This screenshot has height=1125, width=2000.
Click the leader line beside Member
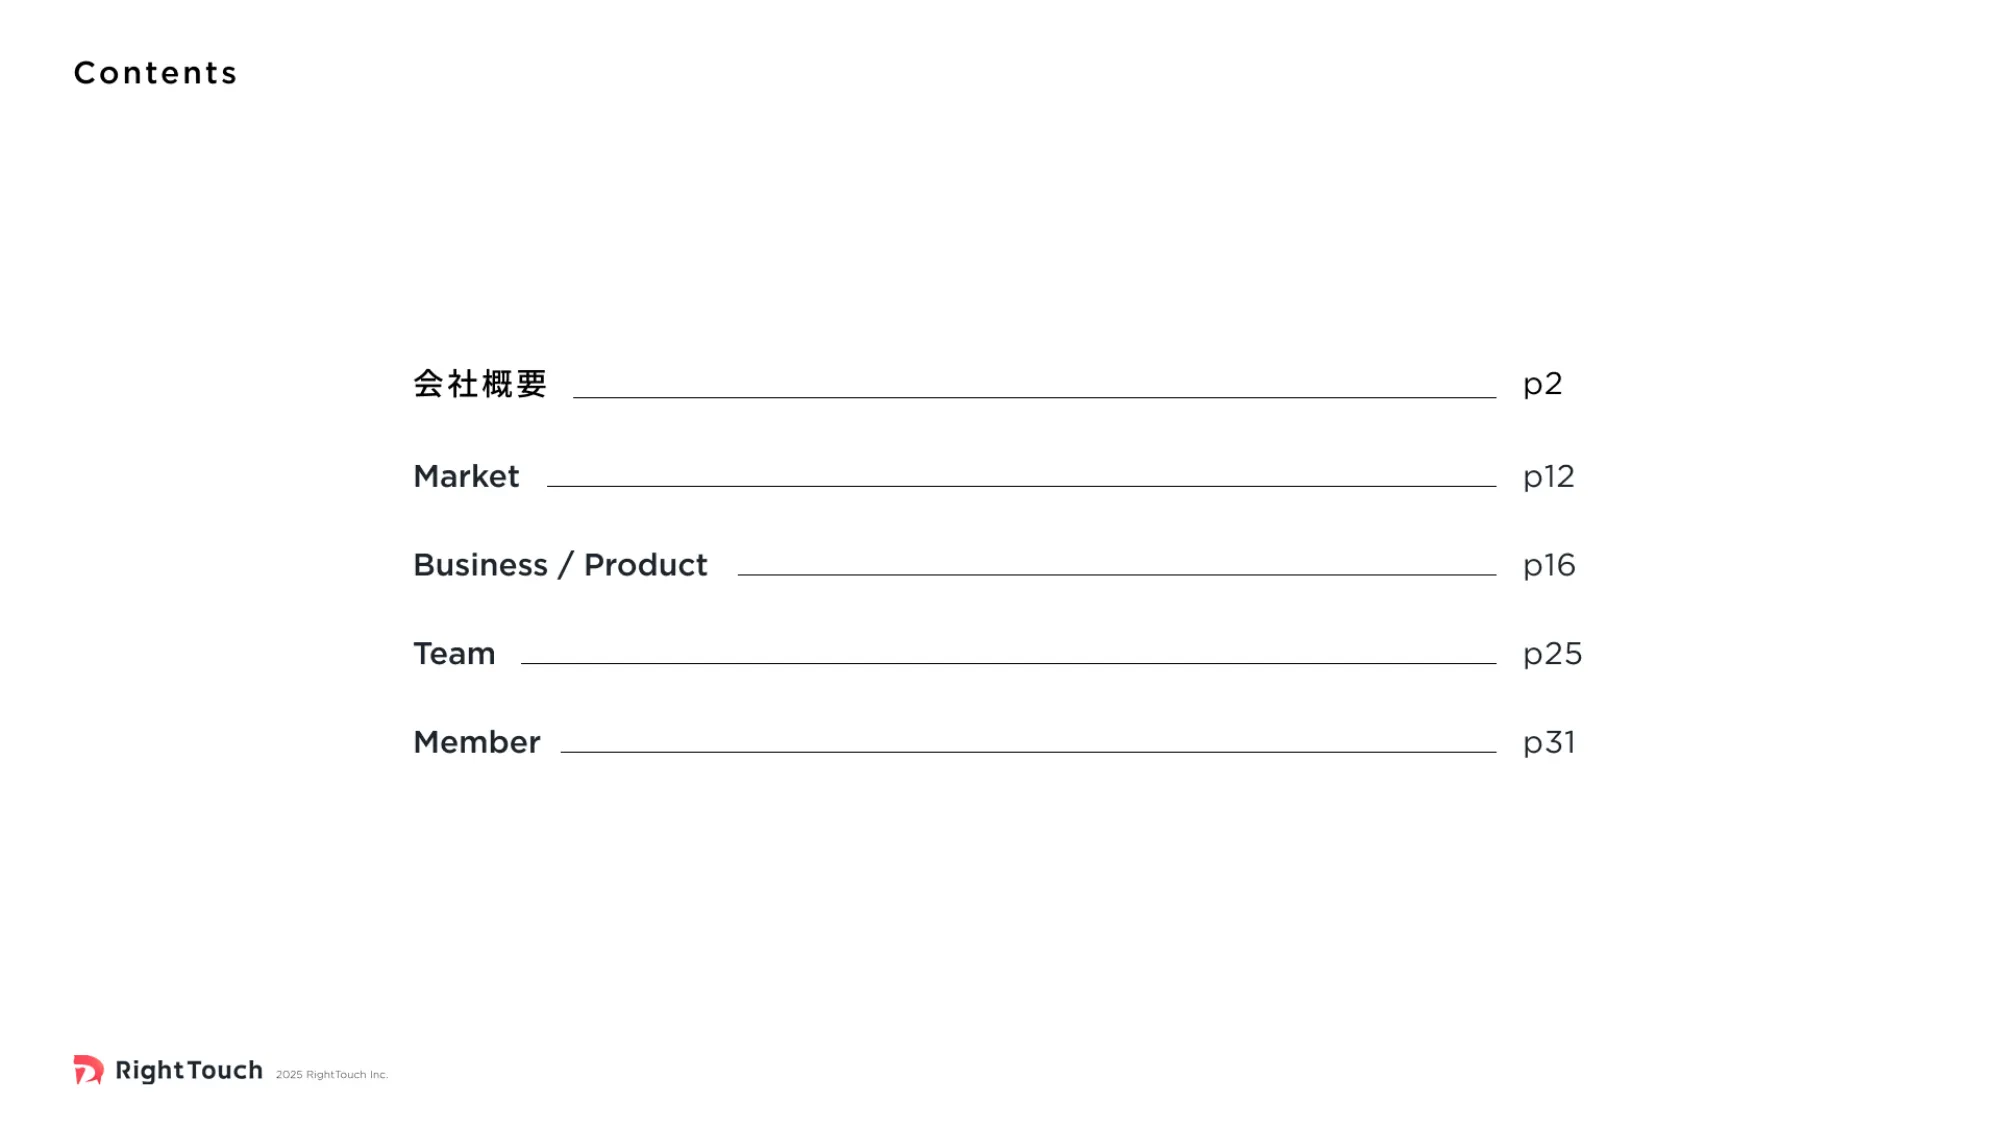coord(1029,752)
